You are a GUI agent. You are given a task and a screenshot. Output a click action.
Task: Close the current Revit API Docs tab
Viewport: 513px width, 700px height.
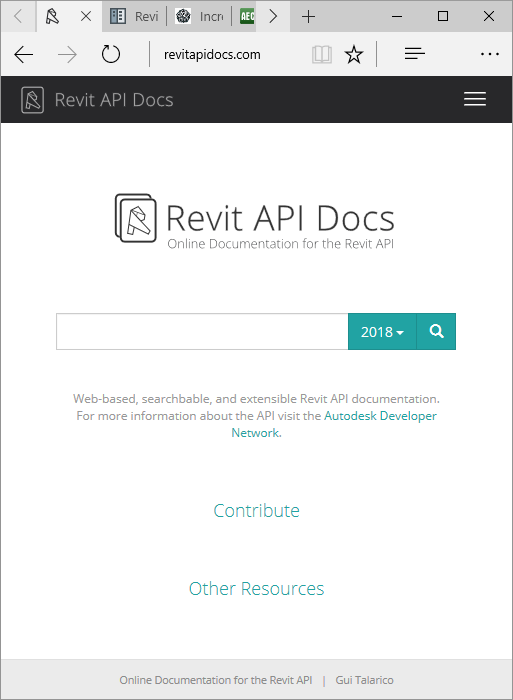pos(86,17)
